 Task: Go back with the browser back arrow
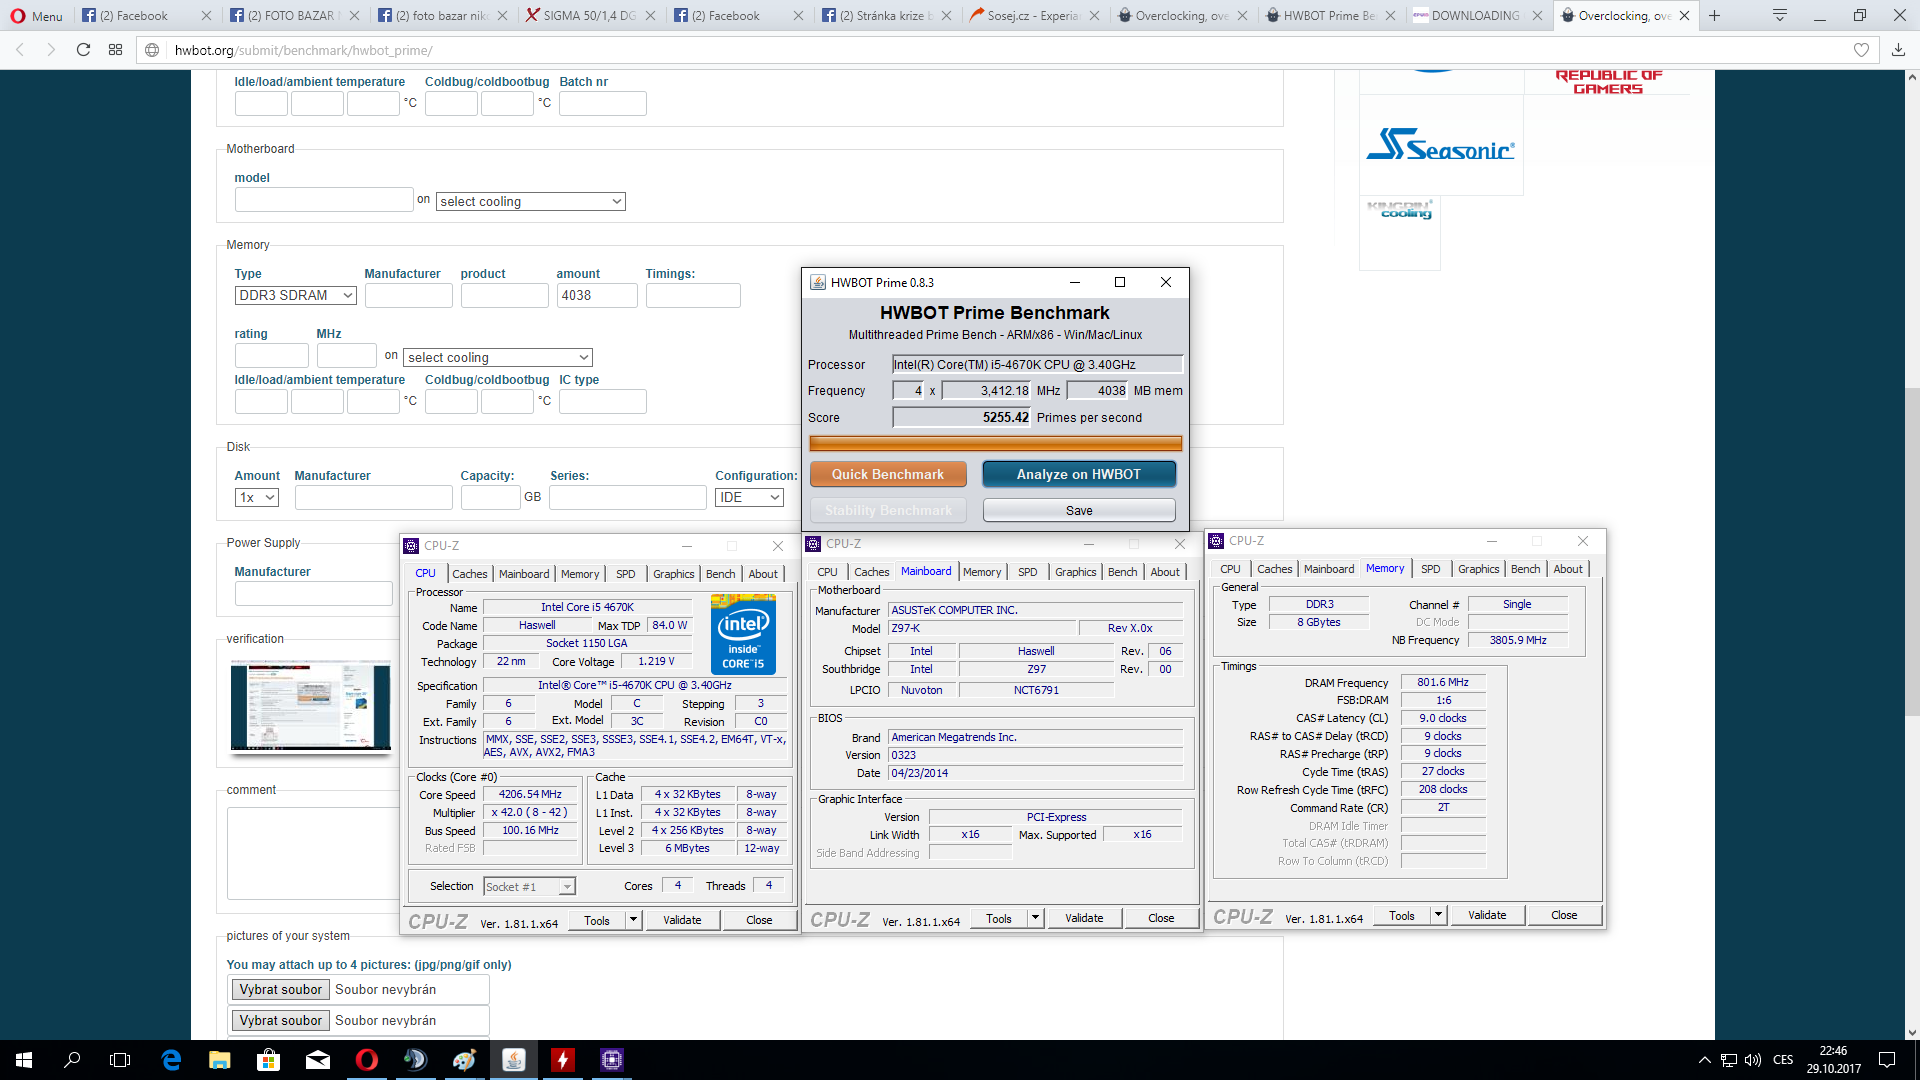click(20, 50)
